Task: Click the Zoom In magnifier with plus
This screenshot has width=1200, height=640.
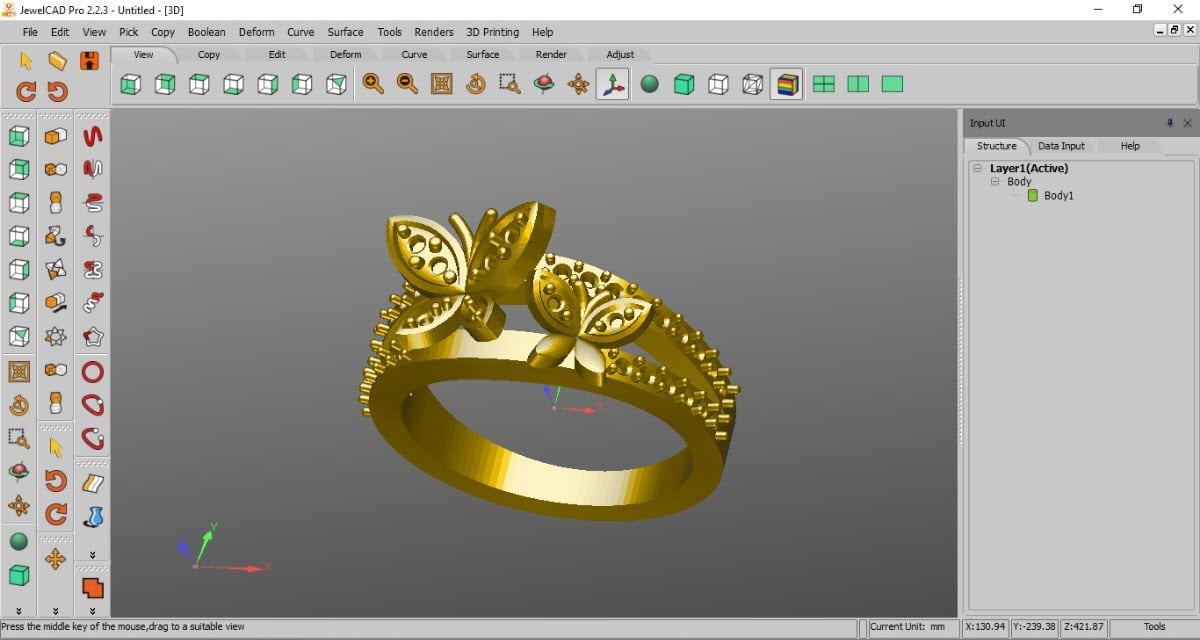Action: 373,85
